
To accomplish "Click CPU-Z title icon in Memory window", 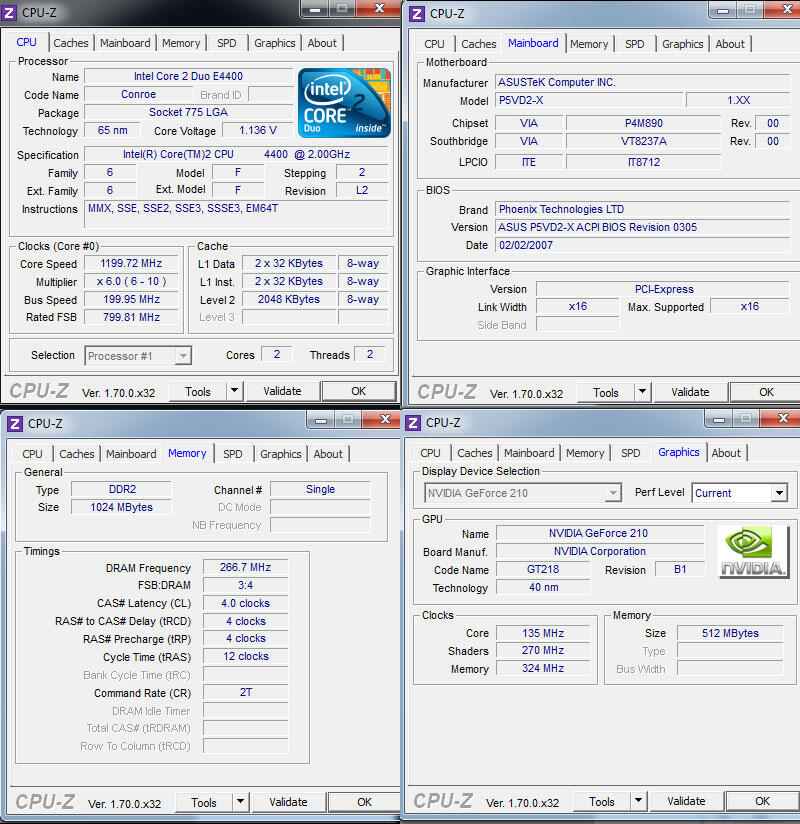I will 15,424.
